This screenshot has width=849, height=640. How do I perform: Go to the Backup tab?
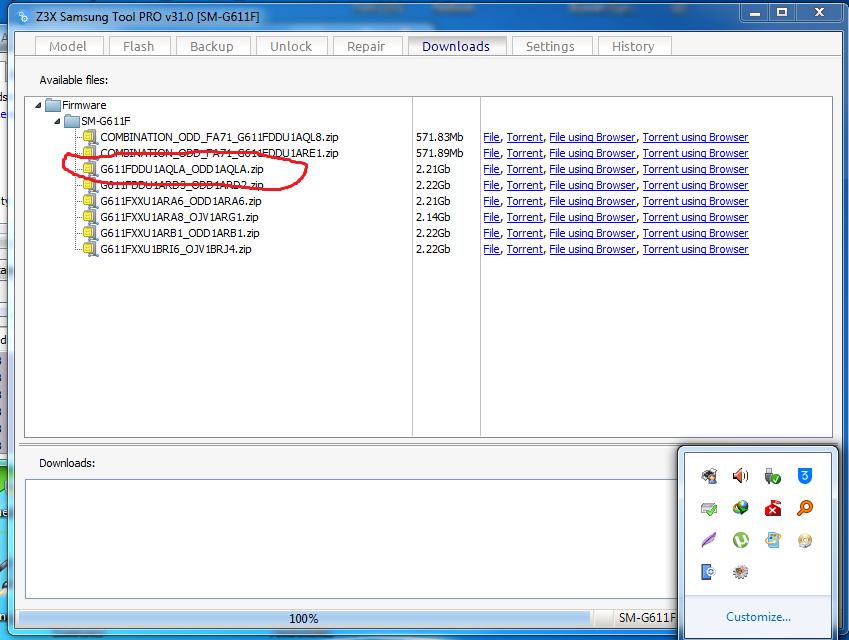[212, 47]
